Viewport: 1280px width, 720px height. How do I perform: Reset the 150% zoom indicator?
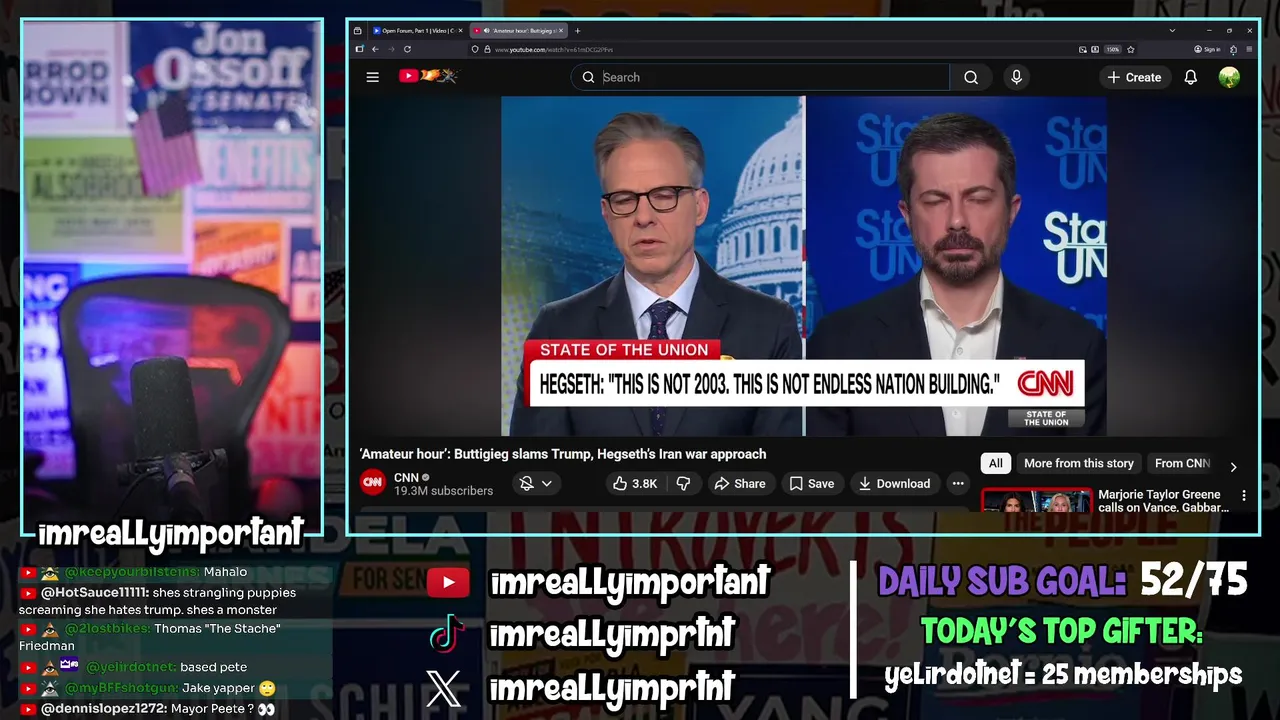pos(1113,49)
